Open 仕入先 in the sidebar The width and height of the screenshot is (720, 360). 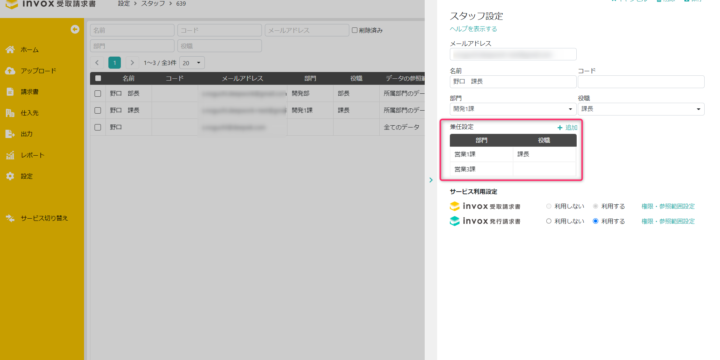pyautogui.click(x=29, y=113)
